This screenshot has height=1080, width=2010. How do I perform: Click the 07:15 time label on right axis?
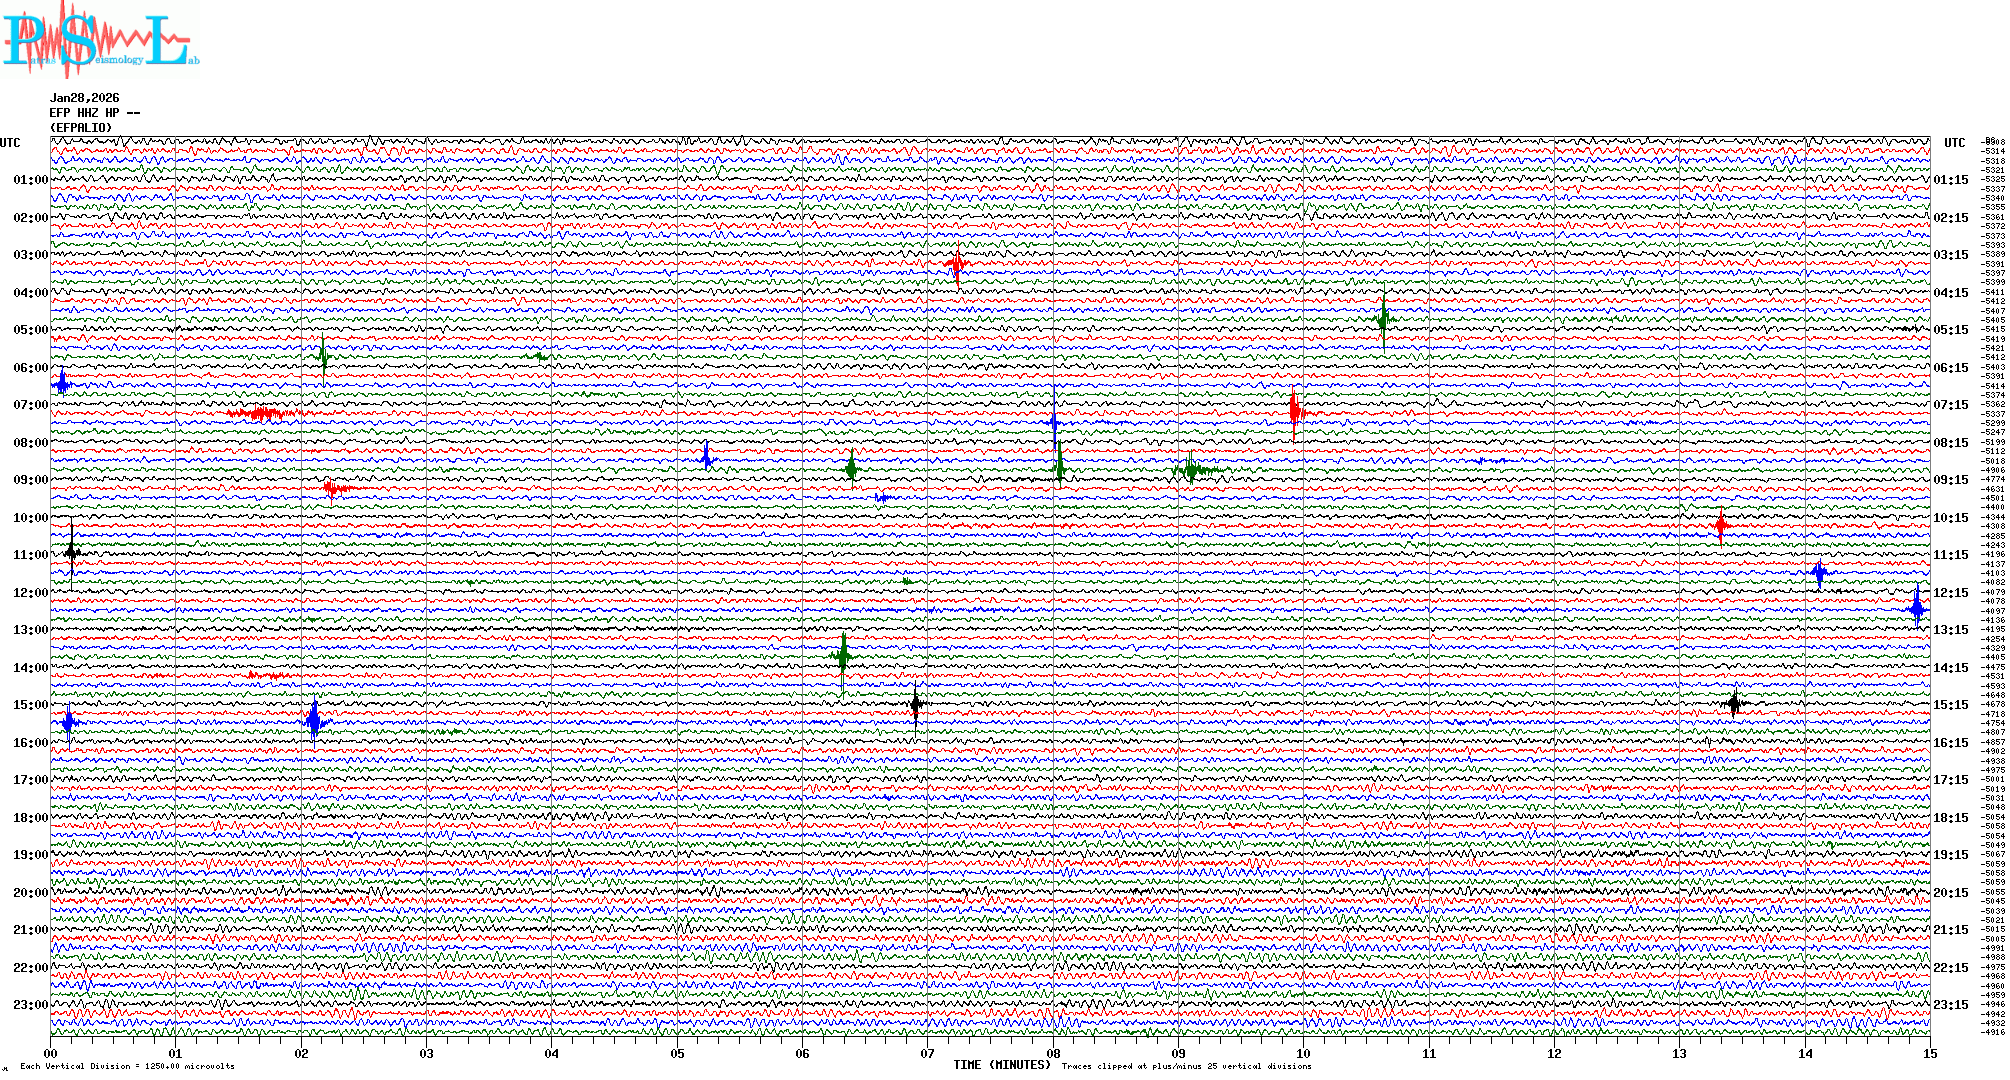pos(1950,405)
